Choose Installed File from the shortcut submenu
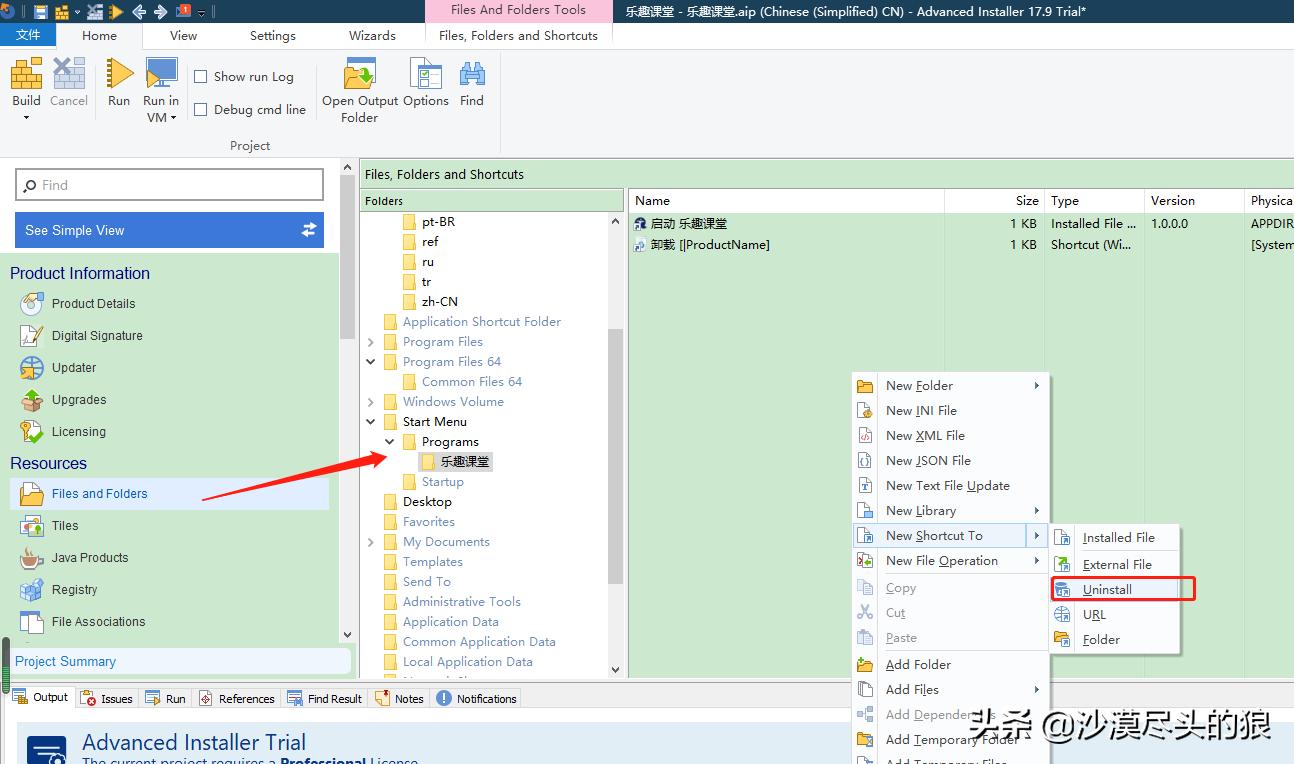 tap(1115, 538)
